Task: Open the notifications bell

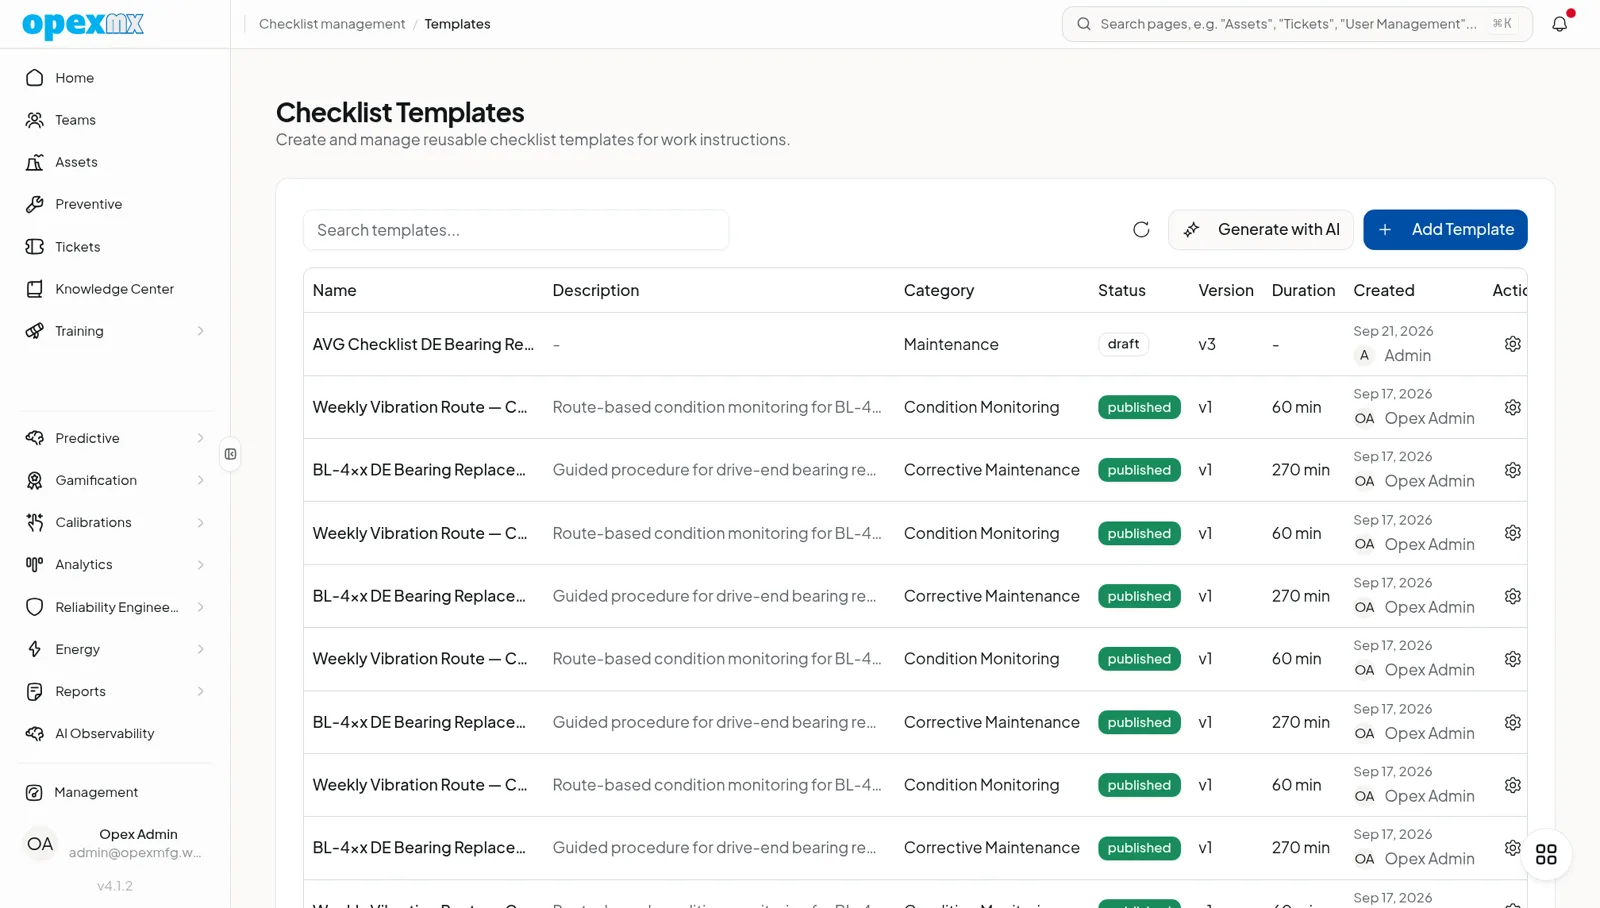Action: coord(1560,24)
